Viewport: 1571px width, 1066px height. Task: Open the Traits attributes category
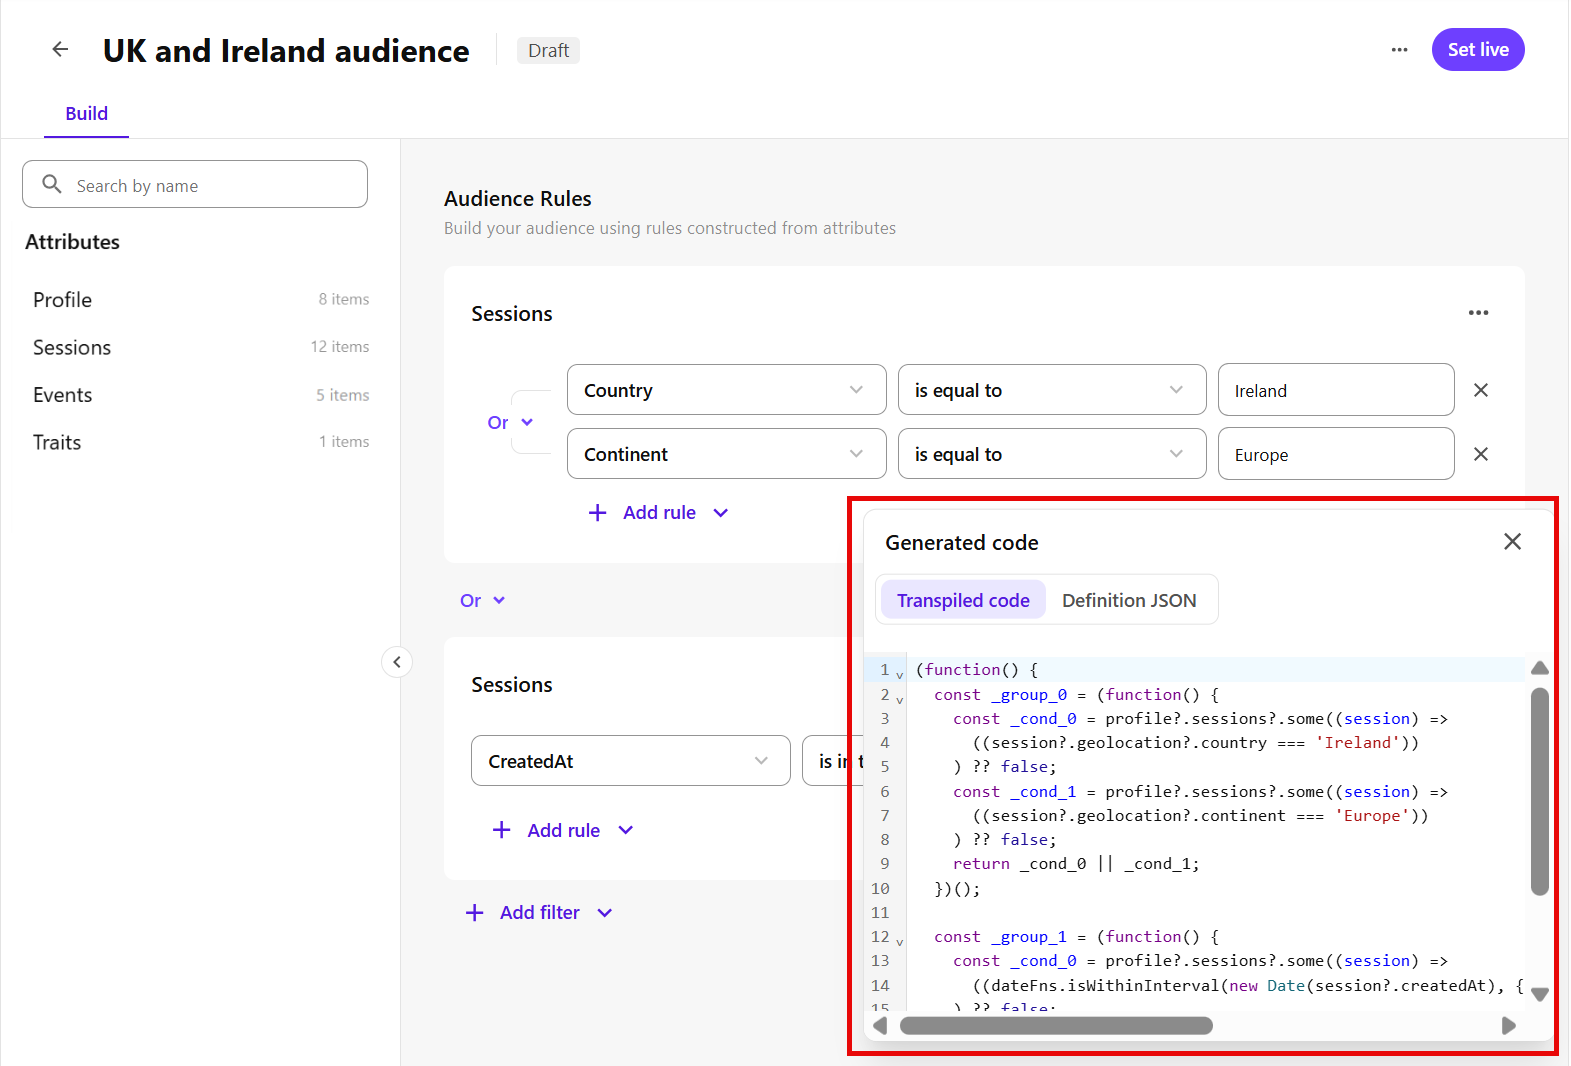coord(200,442)
